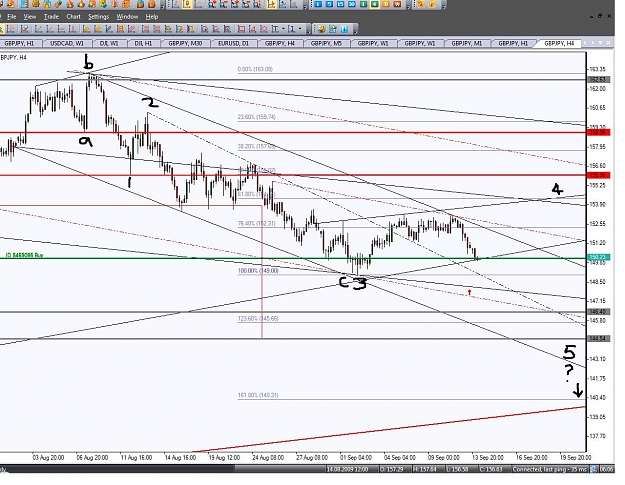Open the Trade menu

51,17
